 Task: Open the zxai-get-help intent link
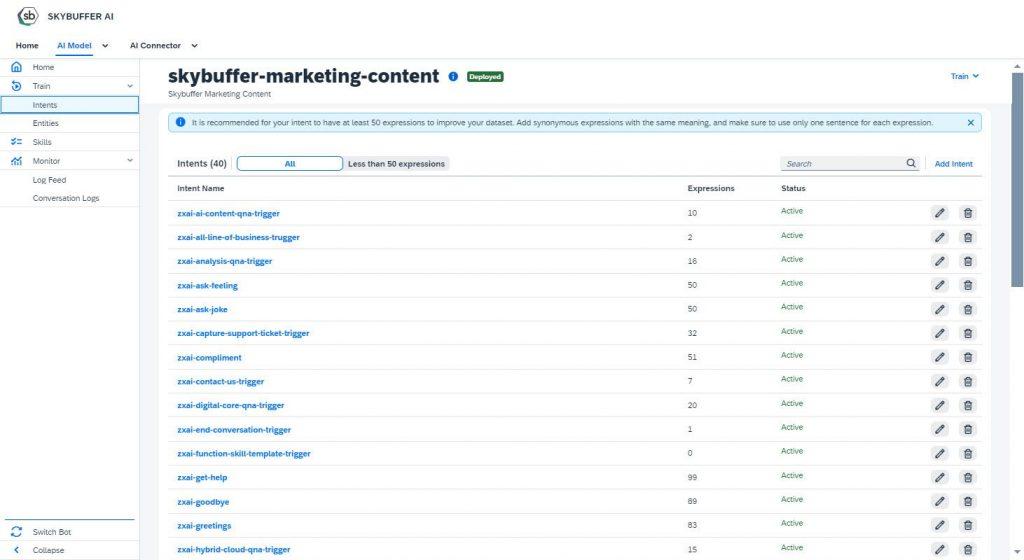202,478
